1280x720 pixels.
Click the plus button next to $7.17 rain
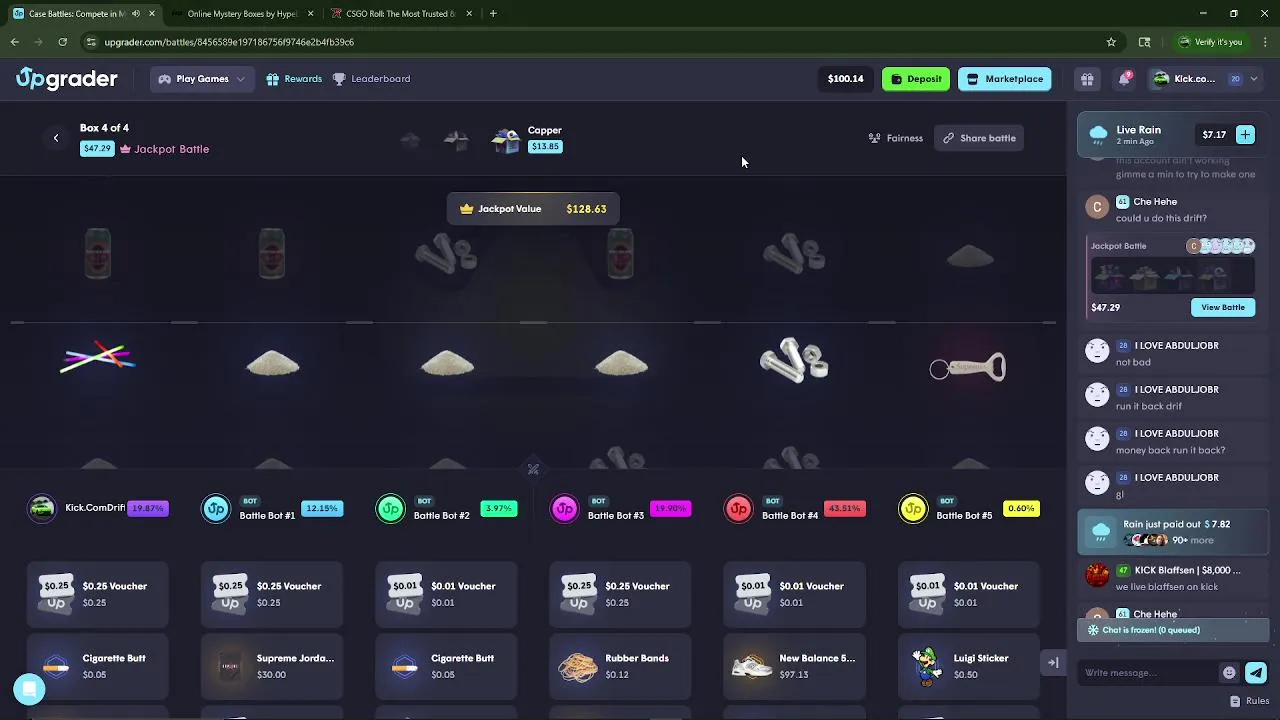pyautogui.click(x=1245, y=134)
